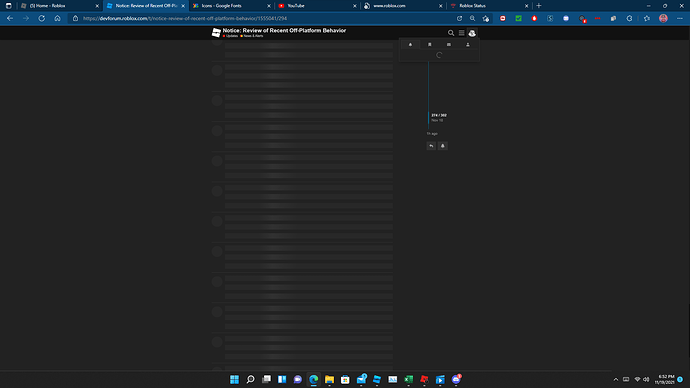This screenshot has width=690, height=388.
Task: Switch to the www.roblox.com tab
Action: (402, 6)
